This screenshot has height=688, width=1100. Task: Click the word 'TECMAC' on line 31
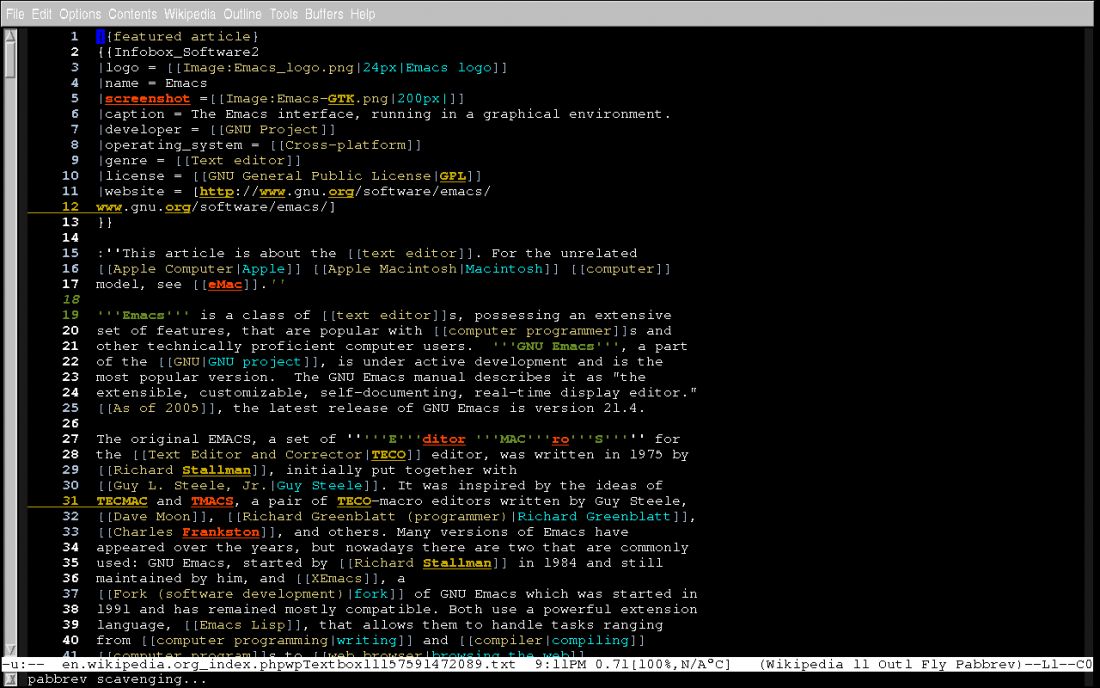click(x=121, y=501)
